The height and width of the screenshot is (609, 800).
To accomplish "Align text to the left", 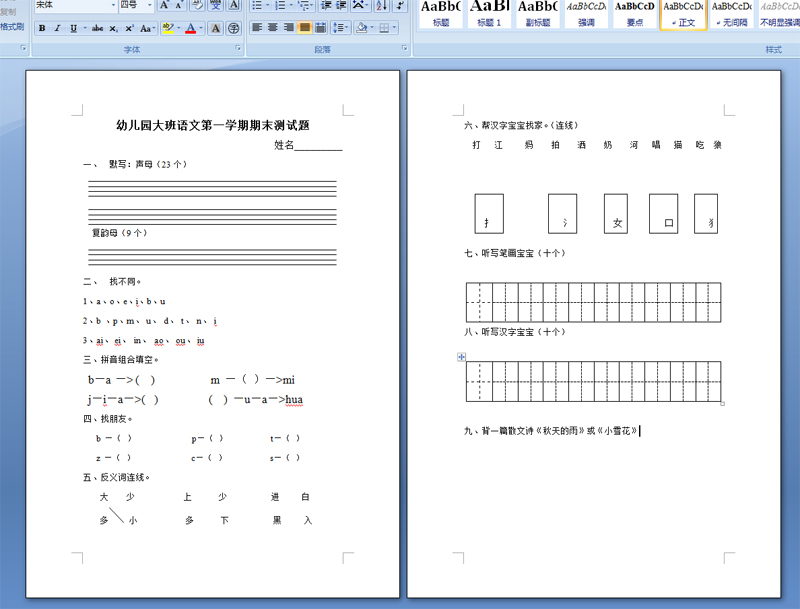I will pos(257,28).
